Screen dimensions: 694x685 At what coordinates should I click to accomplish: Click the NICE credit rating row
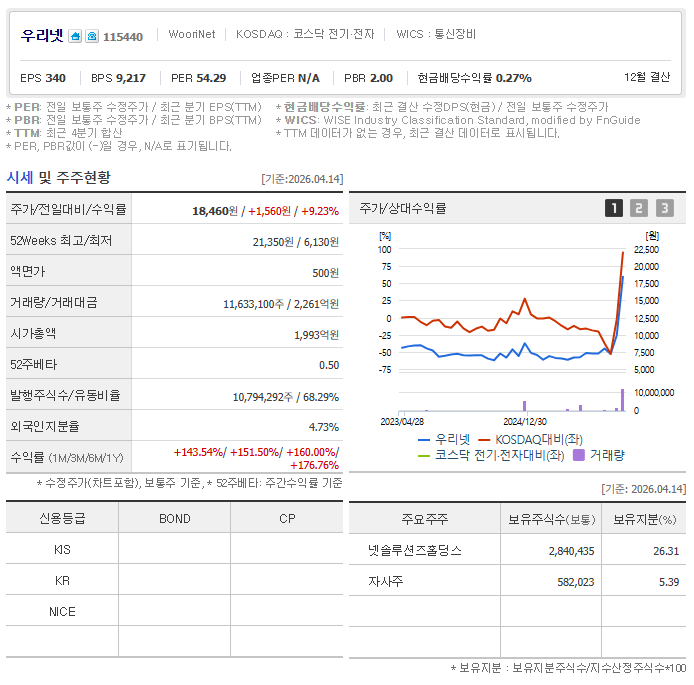coord(174,611)
